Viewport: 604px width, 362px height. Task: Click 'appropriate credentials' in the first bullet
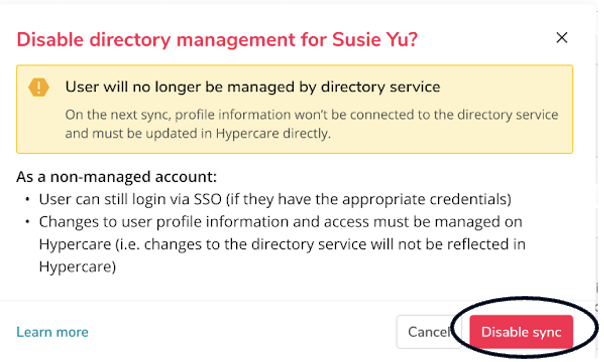point(427,199)
